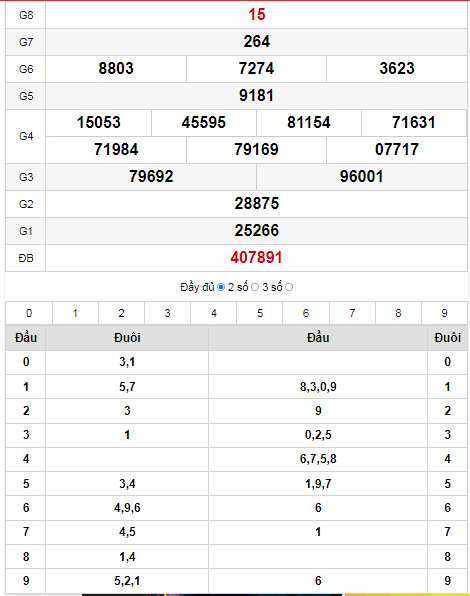This screenshot has width=470, height=596.
Task: Click G6 prize number 7274
Action: pos(256,69)
